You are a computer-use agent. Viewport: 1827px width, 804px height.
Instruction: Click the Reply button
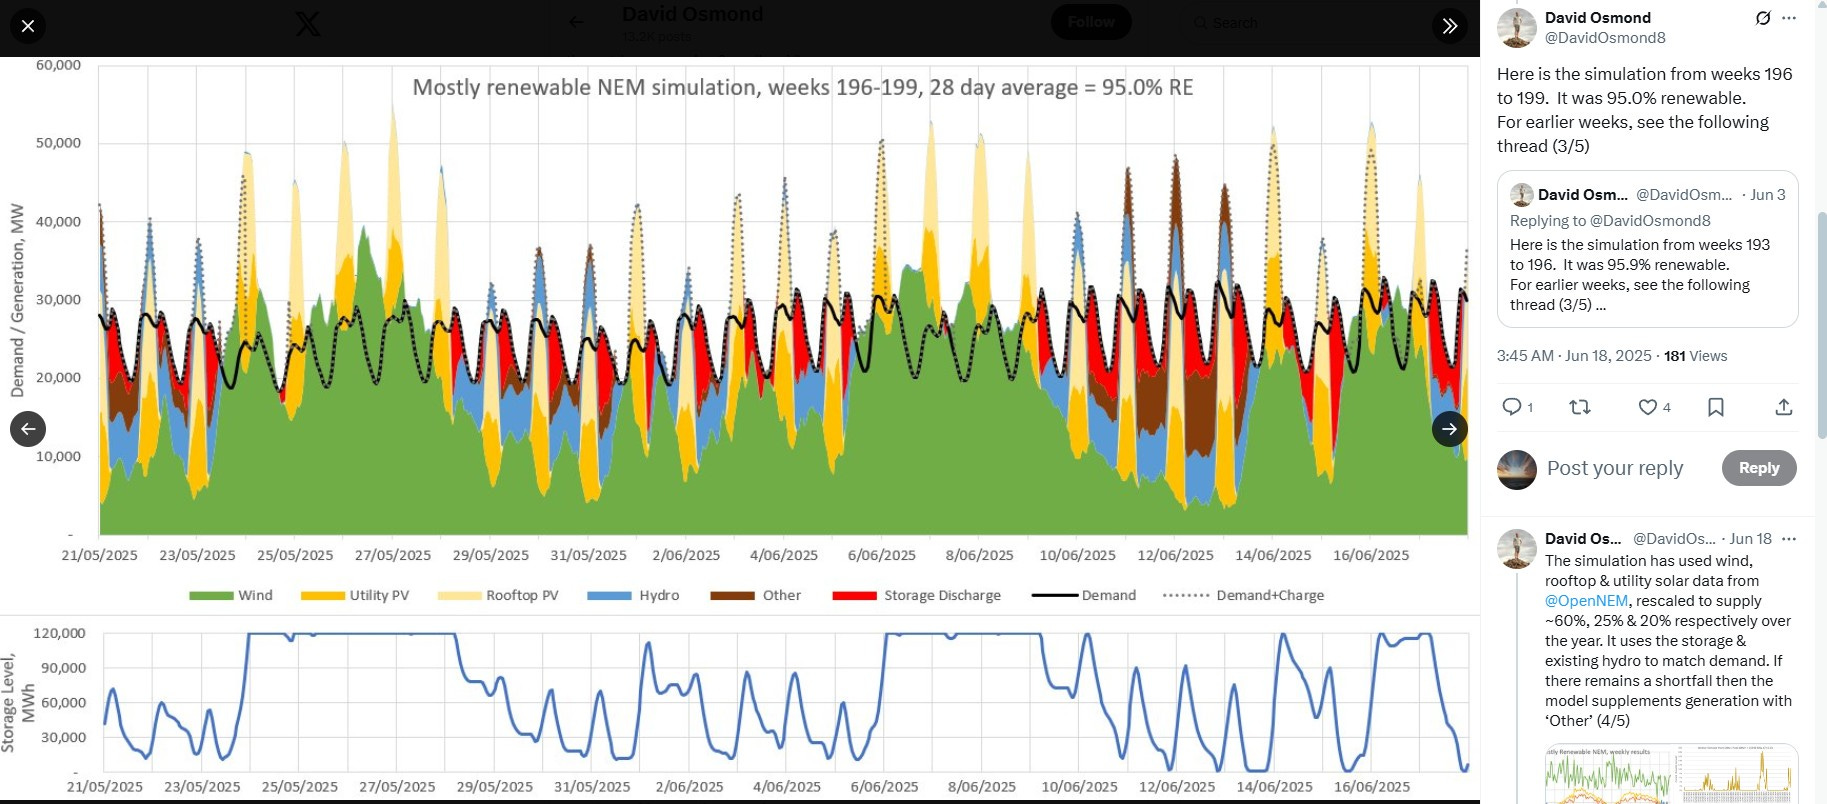click(x=1759, y=468)
